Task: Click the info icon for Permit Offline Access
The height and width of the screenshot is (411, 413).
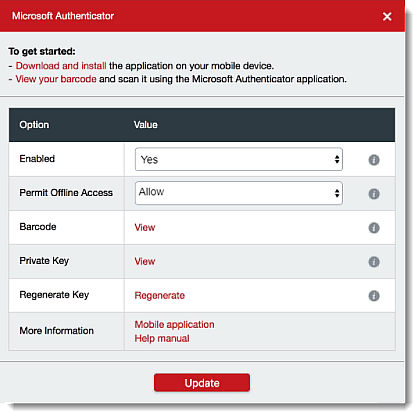Action: [374, 194]
